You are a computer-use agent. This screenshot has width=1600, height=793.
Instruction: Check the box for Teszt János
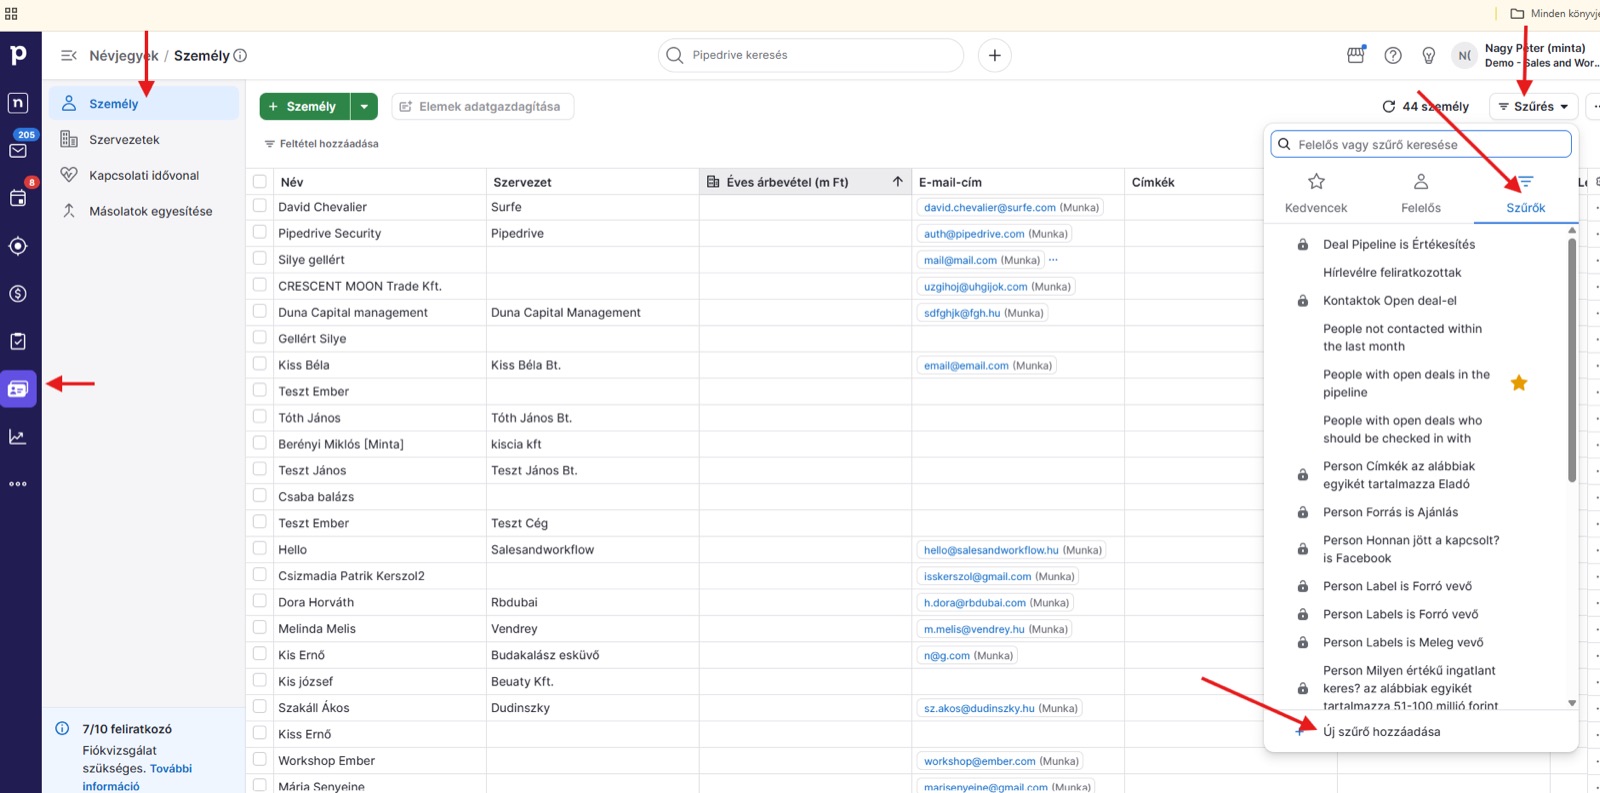260,469
